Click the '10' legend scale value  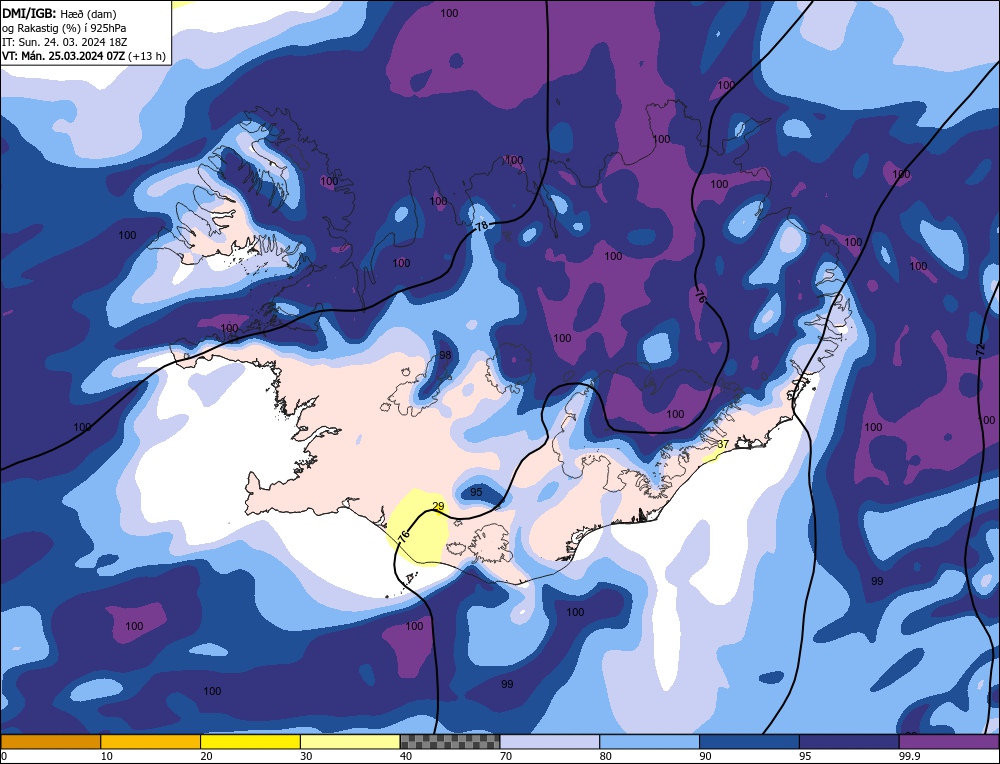107,756
